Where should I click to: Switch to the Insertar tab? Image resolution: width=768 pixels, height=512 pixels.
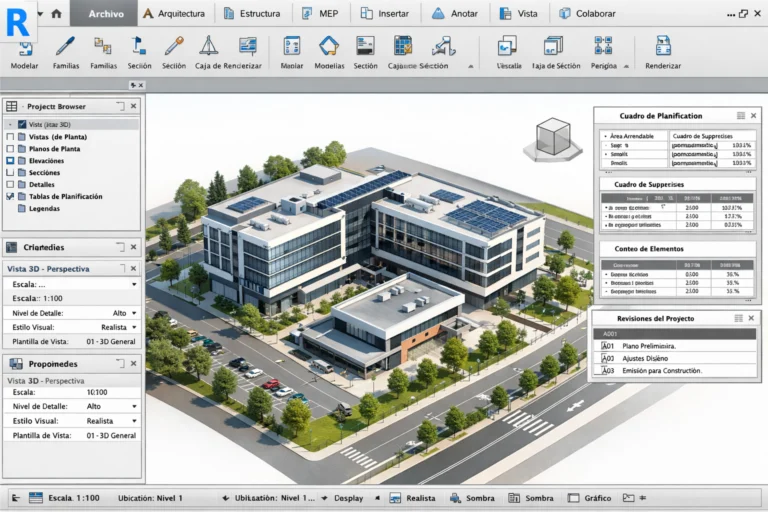[385, 14]
